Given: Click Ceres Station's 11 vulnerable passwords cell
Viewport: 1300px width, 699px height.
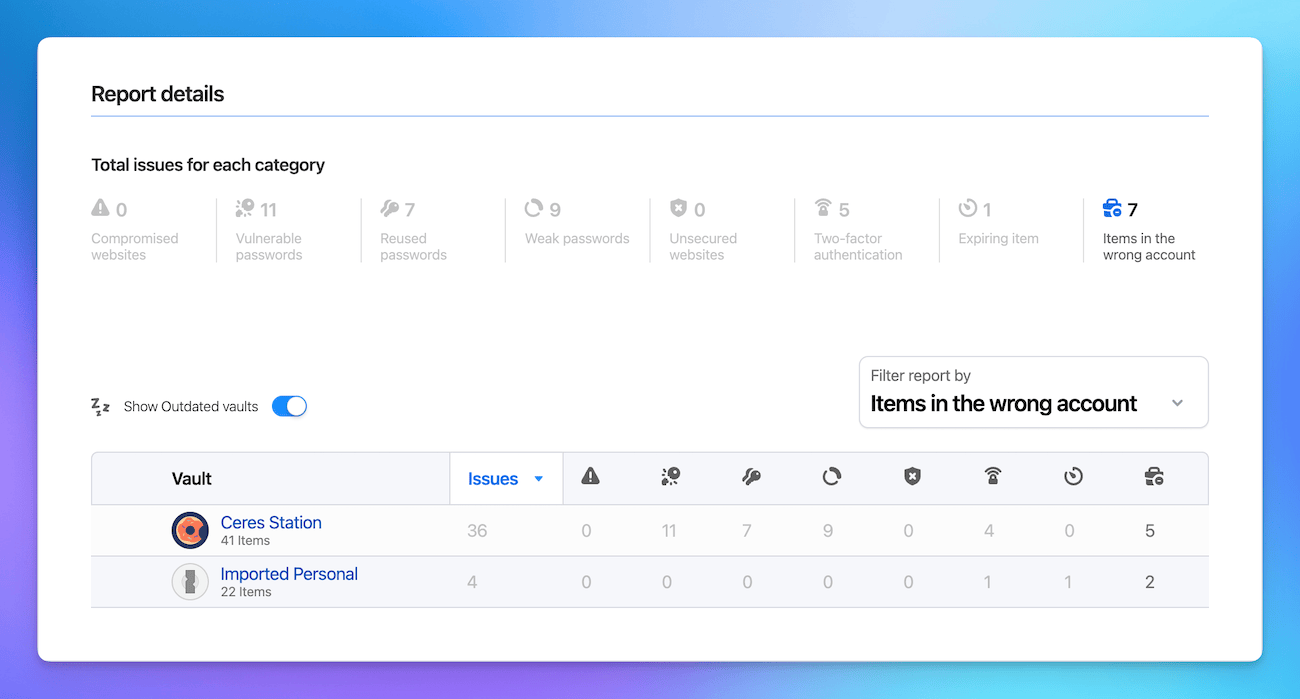Looking at the screenshot, I should click(669, 531).
